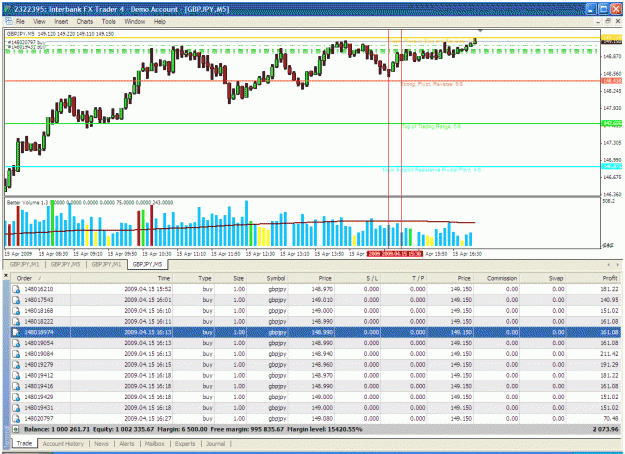The image size is (625, 454).
Task: Switch to the Trade tab
Action: pos(24,443)
